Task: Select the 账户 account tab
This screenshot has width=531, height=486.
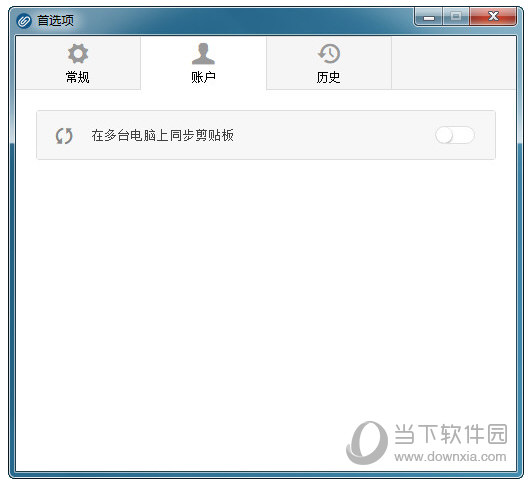Action: 203,63
